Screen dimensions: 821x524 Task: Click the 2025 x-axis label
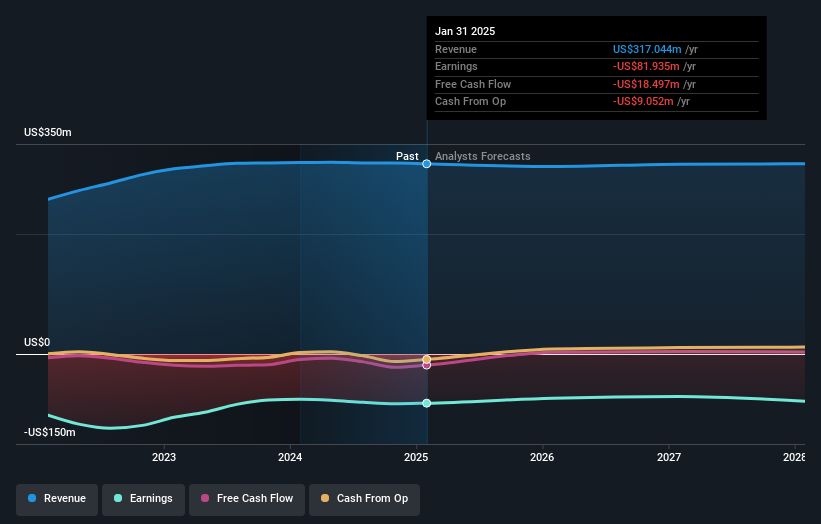click(x=416, y=457)
